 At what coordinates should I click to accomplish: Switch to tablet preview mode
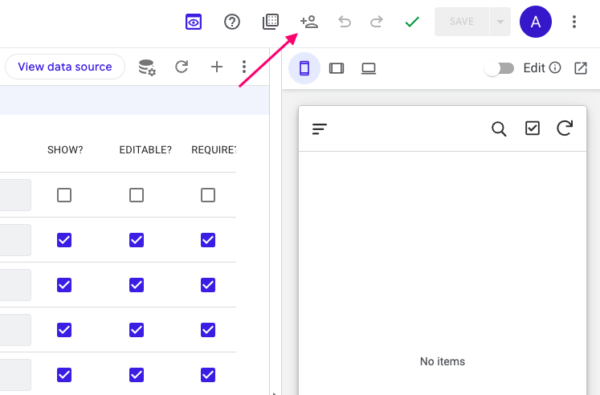(336, 69)
